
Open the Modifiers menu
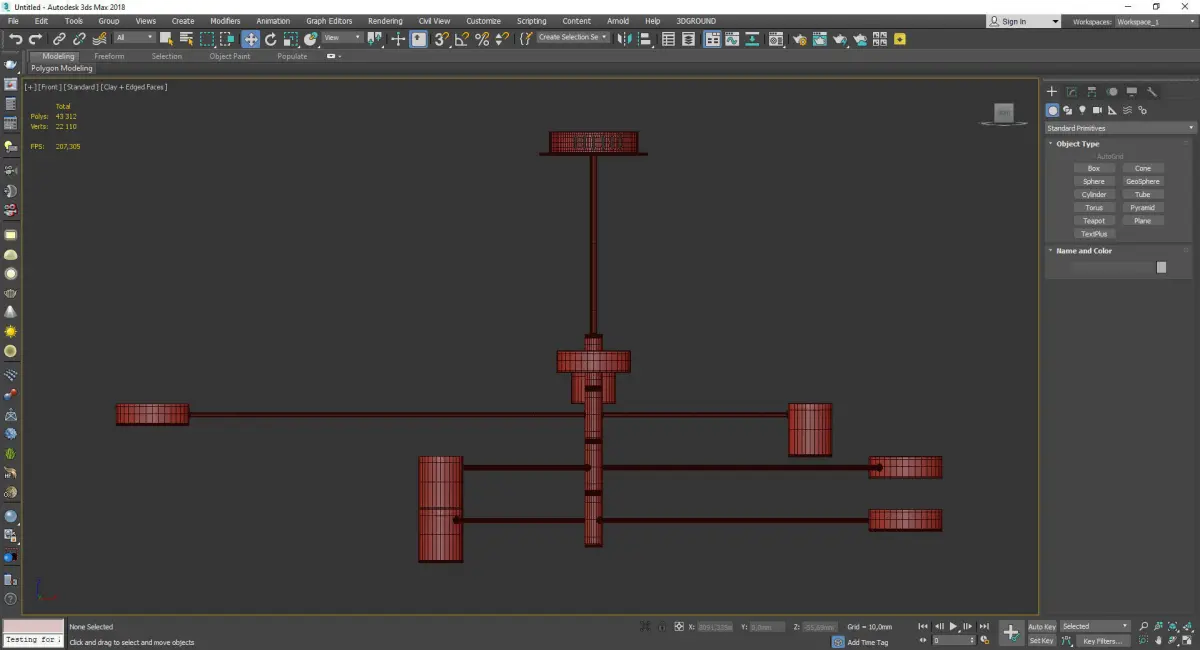tap(225, 21)
